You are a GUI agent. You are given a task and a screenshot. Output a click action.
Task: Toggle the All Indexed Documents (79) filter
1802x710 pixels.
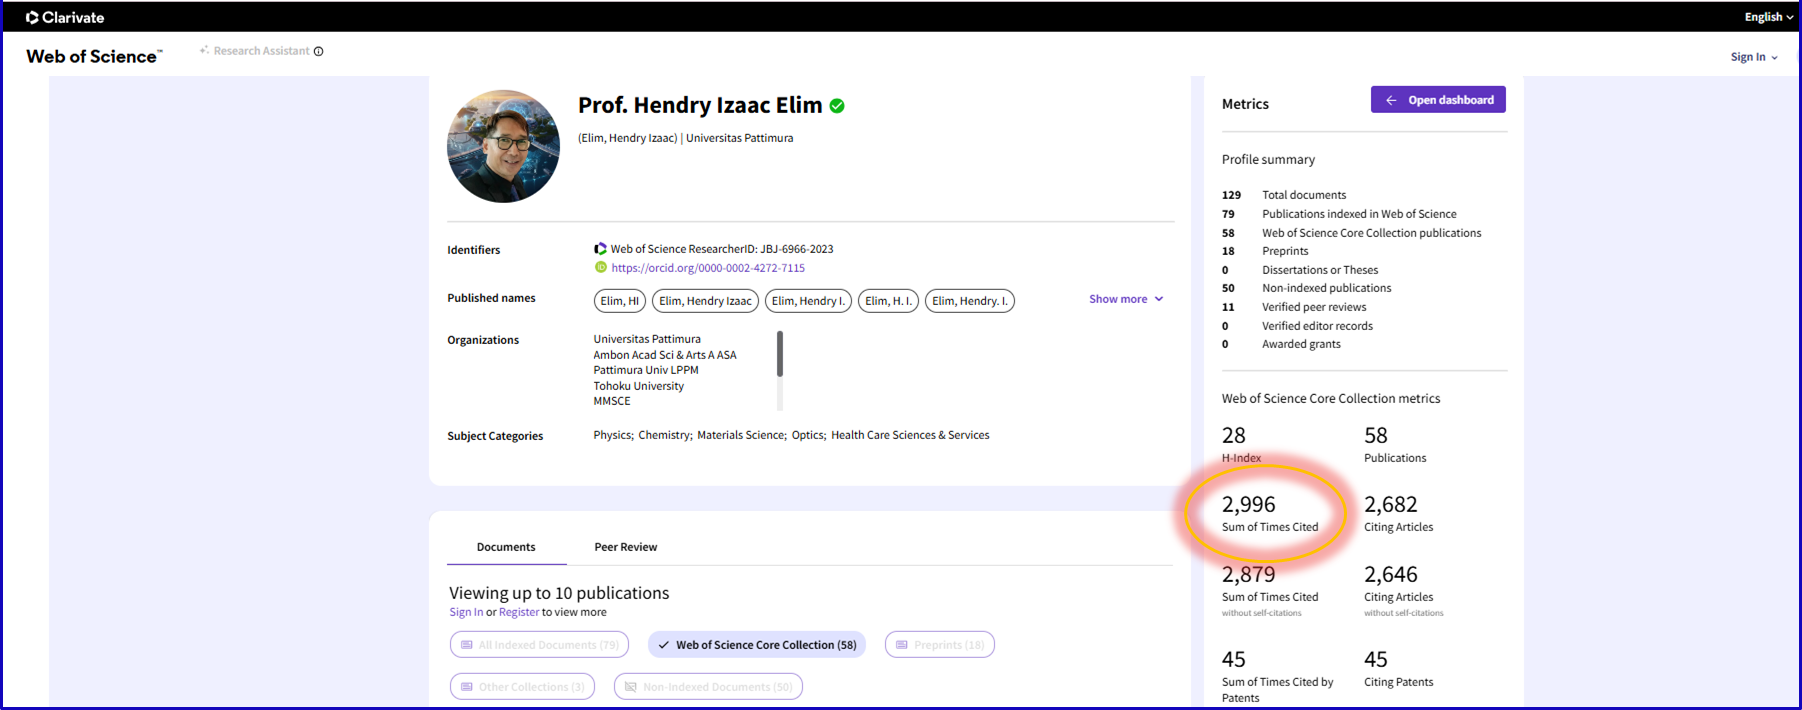point(539,645)
